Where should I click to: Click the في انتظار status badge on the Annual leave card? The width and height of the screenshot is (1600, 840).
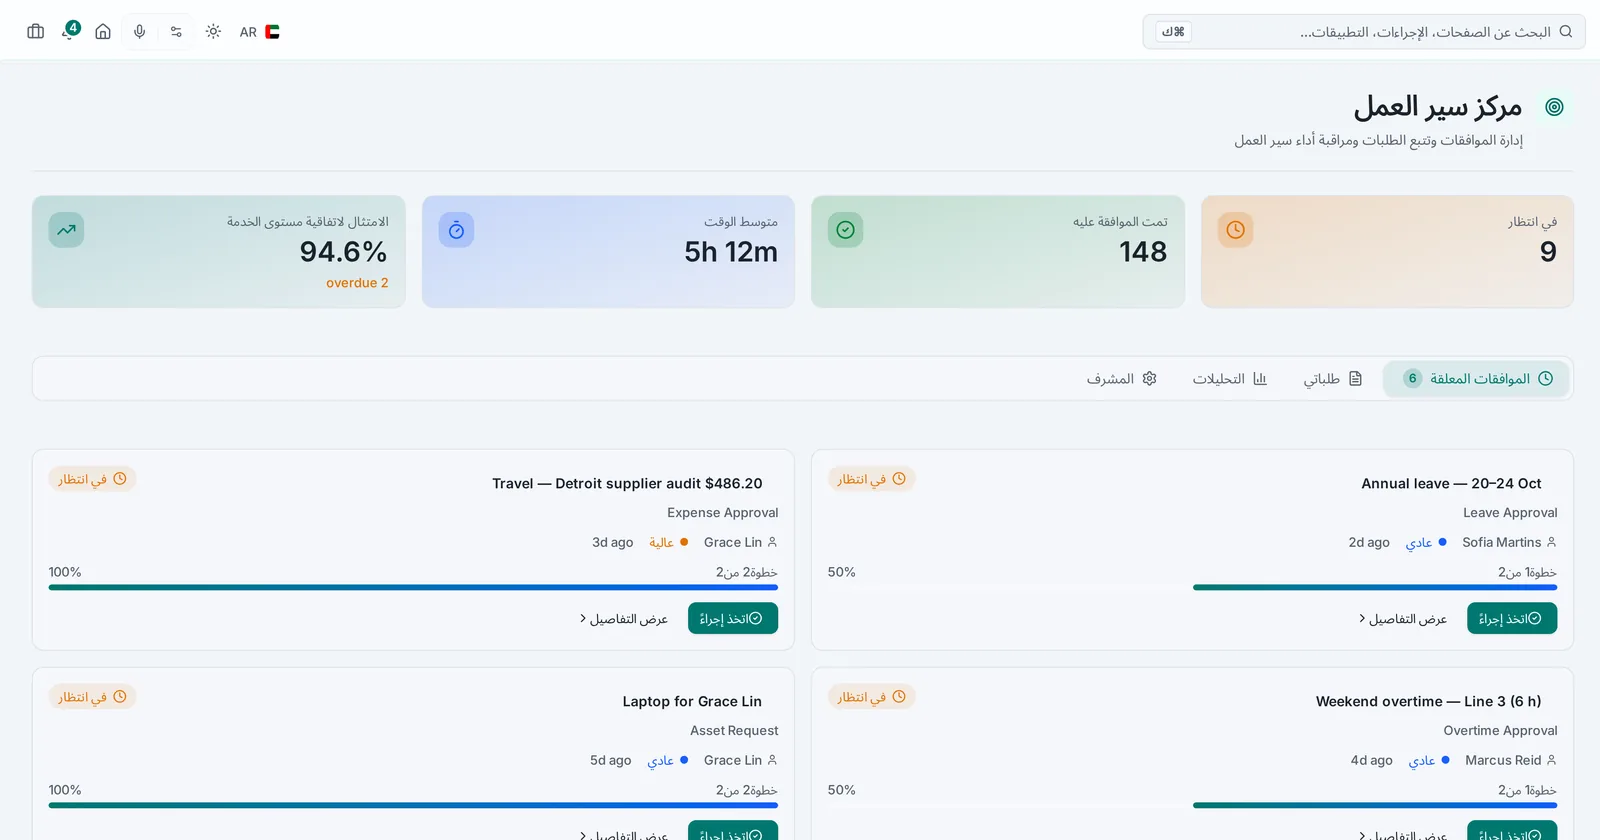(872, 479)
